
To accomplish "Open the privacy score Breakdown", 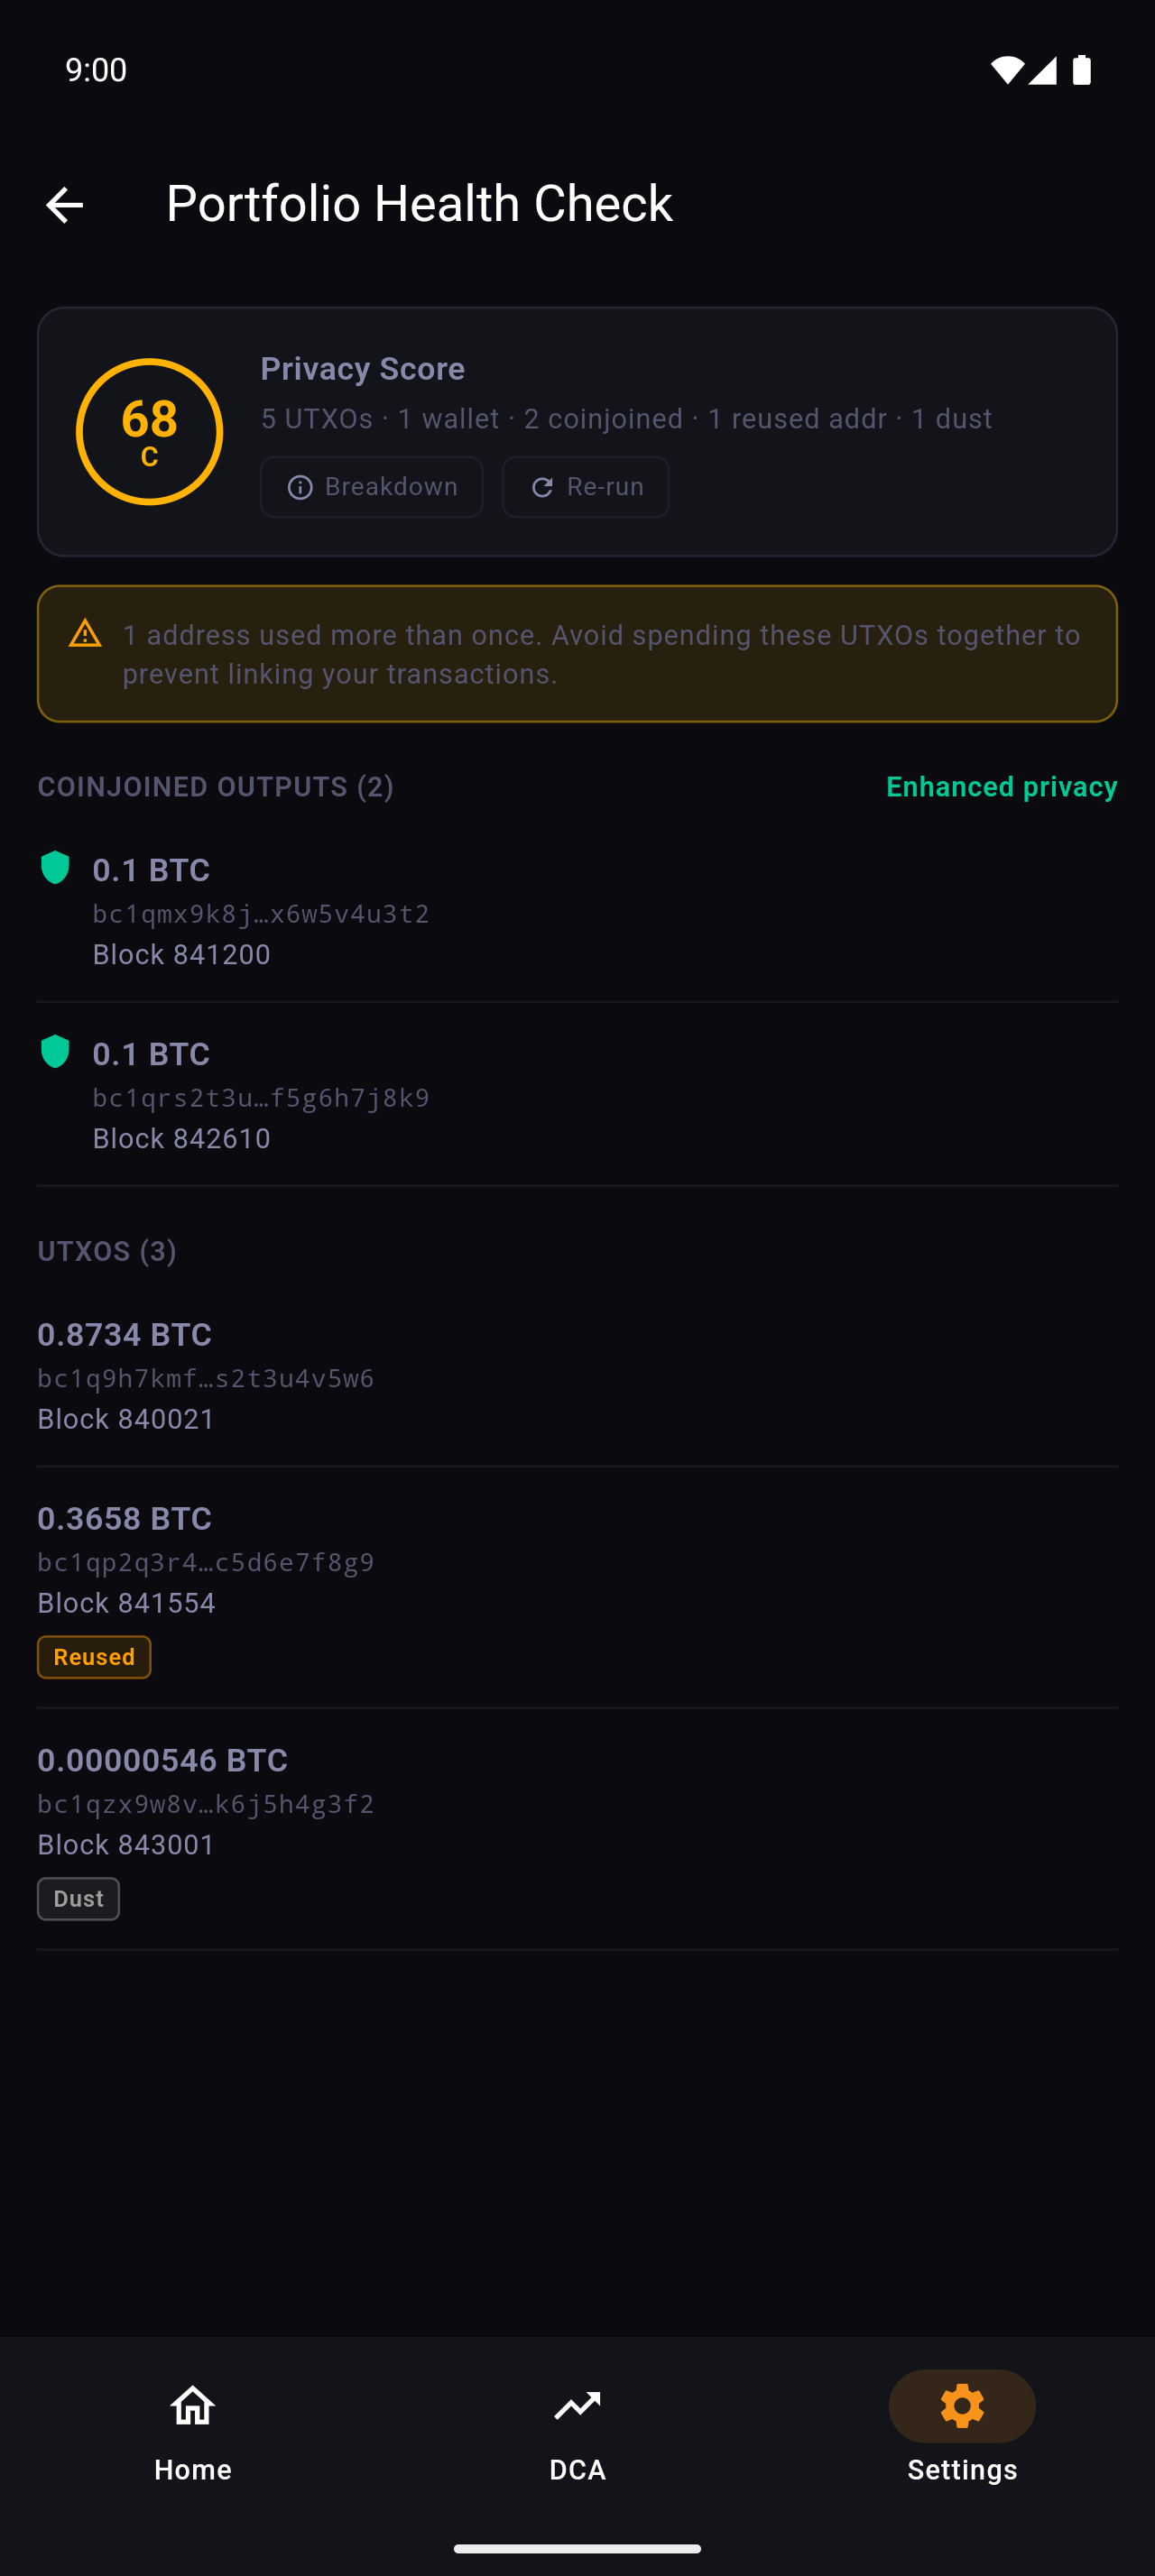I will 372,487.
